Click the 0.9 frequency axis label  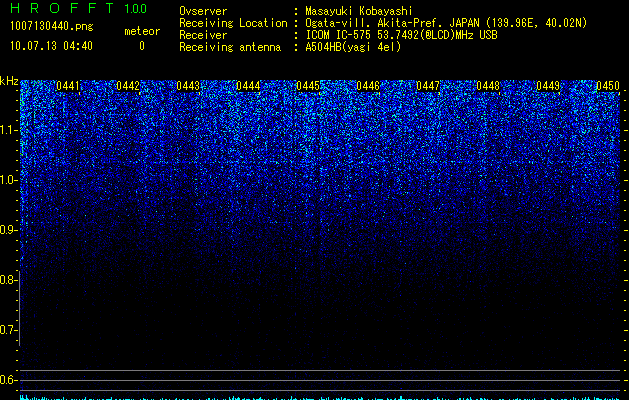tap(9, 230)
